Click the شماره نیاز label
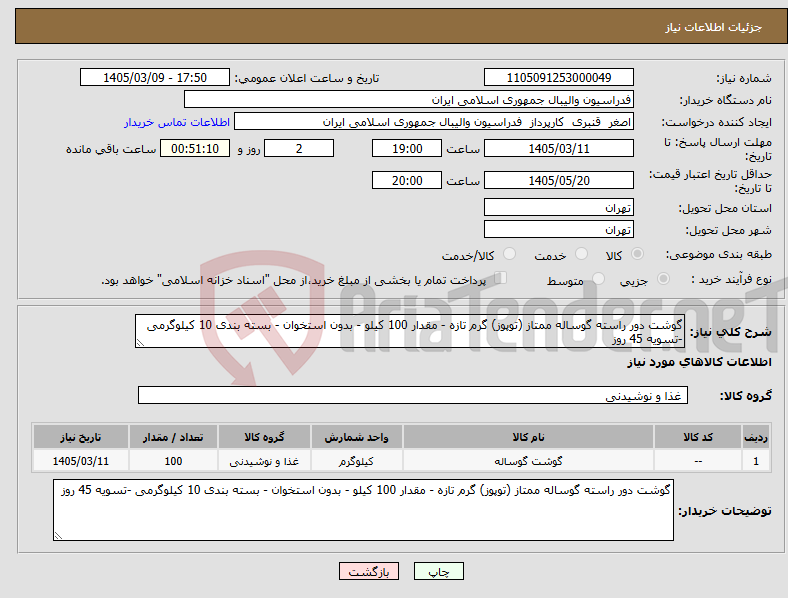788x598 pixels. coord(743,78)
